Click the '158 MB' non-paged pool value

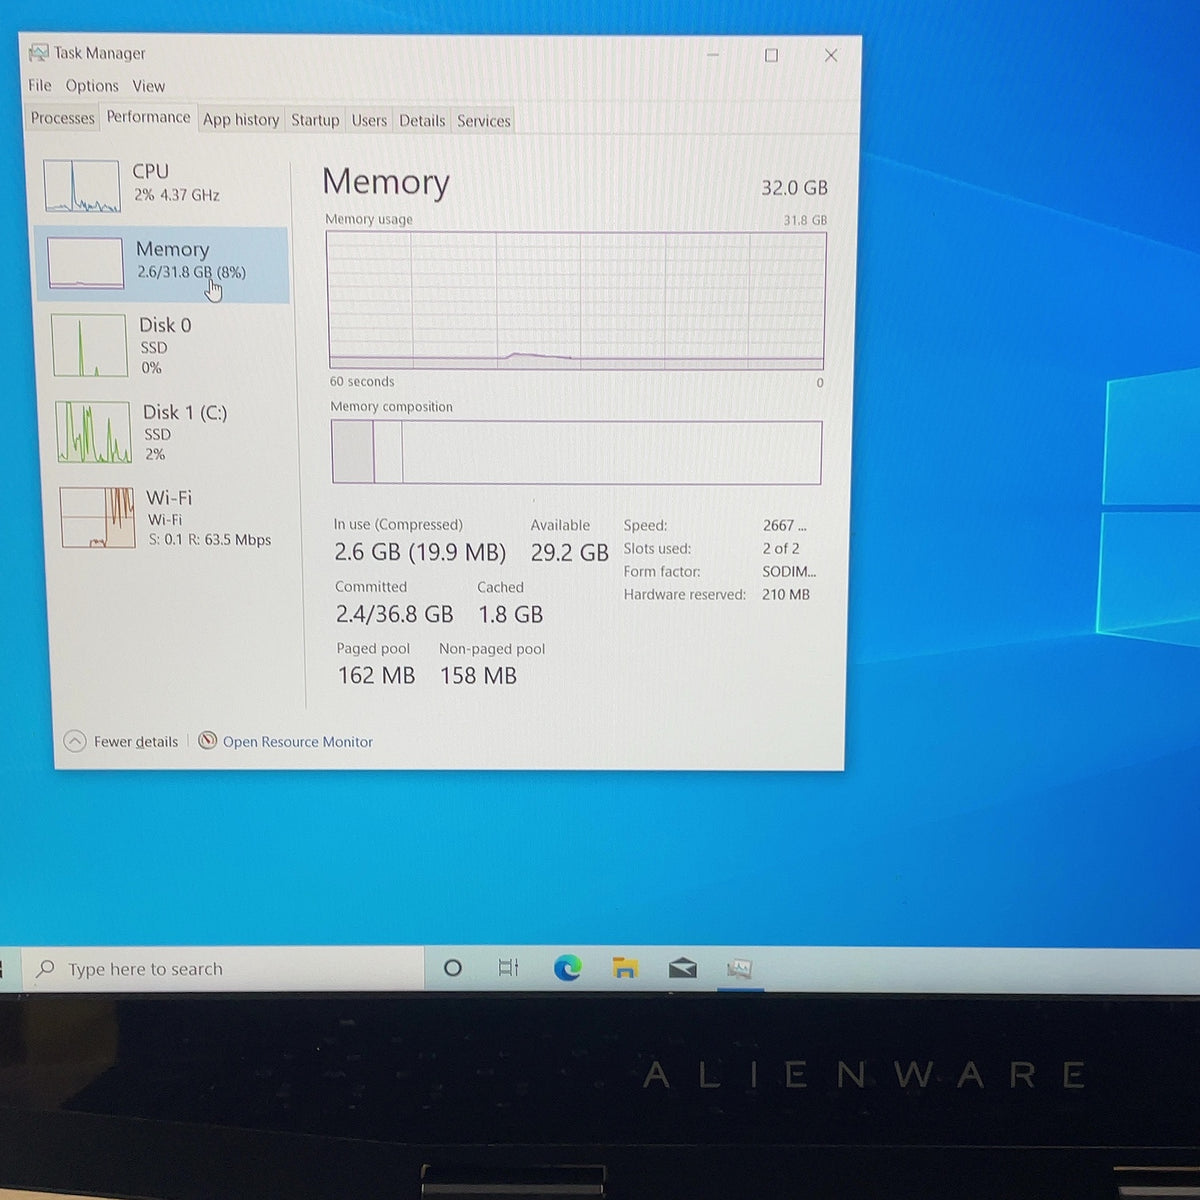478,676
